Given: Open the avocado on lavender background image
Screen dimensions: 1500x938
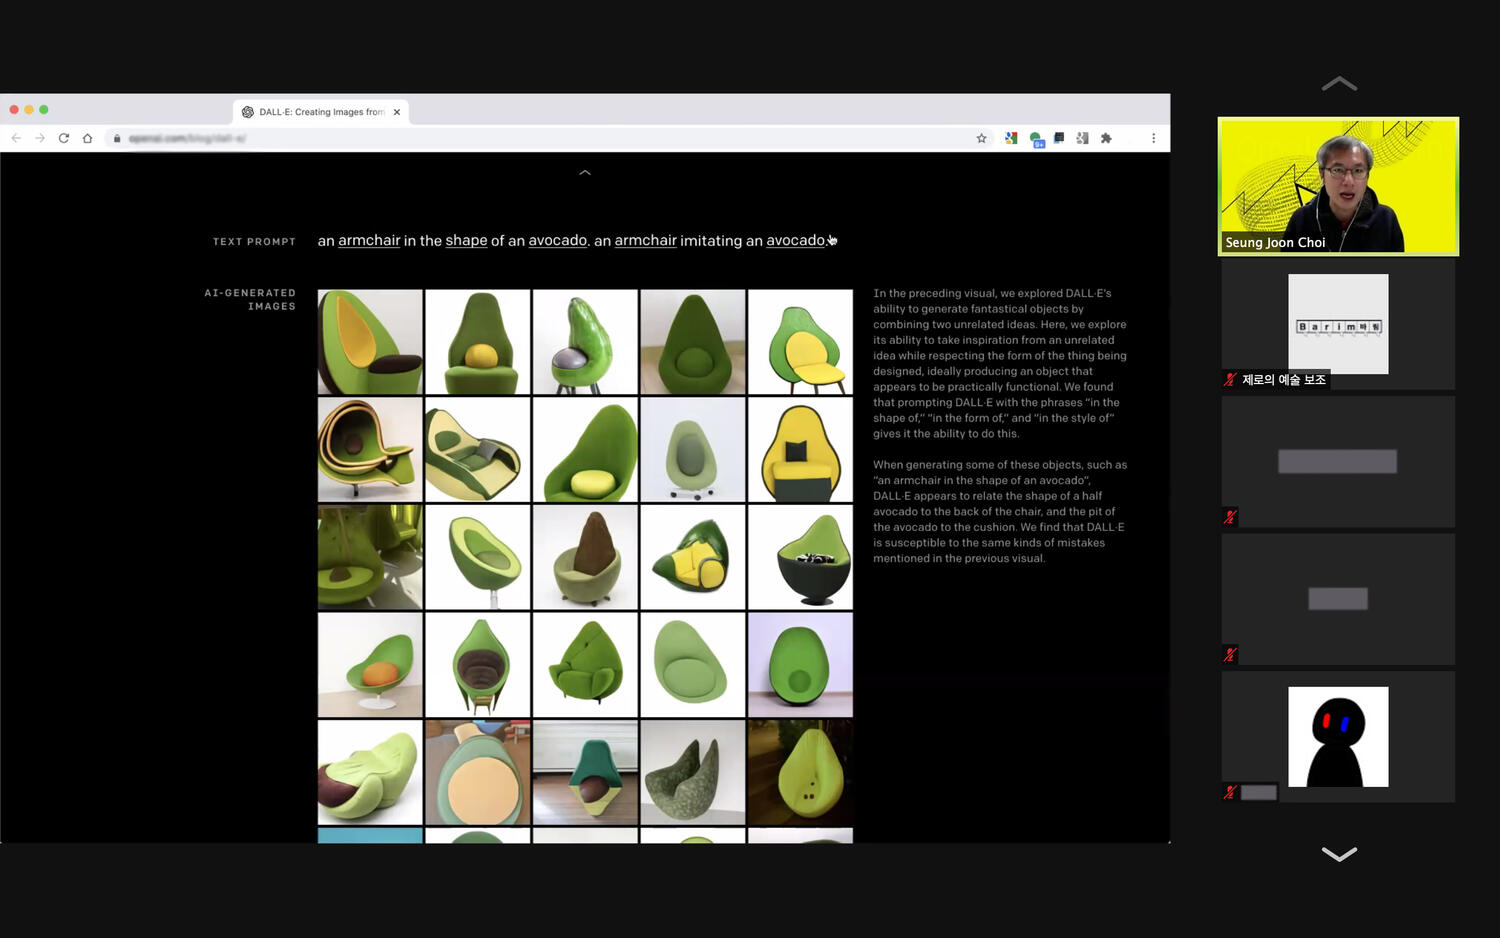Looking at the screenshot, I should pyautogui.click(x=800, y=665).
